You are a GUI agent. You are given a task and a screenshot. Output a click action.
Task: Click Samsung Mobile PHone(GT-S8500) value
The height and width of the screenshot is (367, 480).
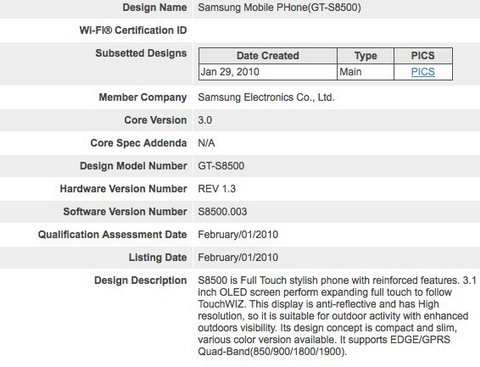click(x=279, y=7)
